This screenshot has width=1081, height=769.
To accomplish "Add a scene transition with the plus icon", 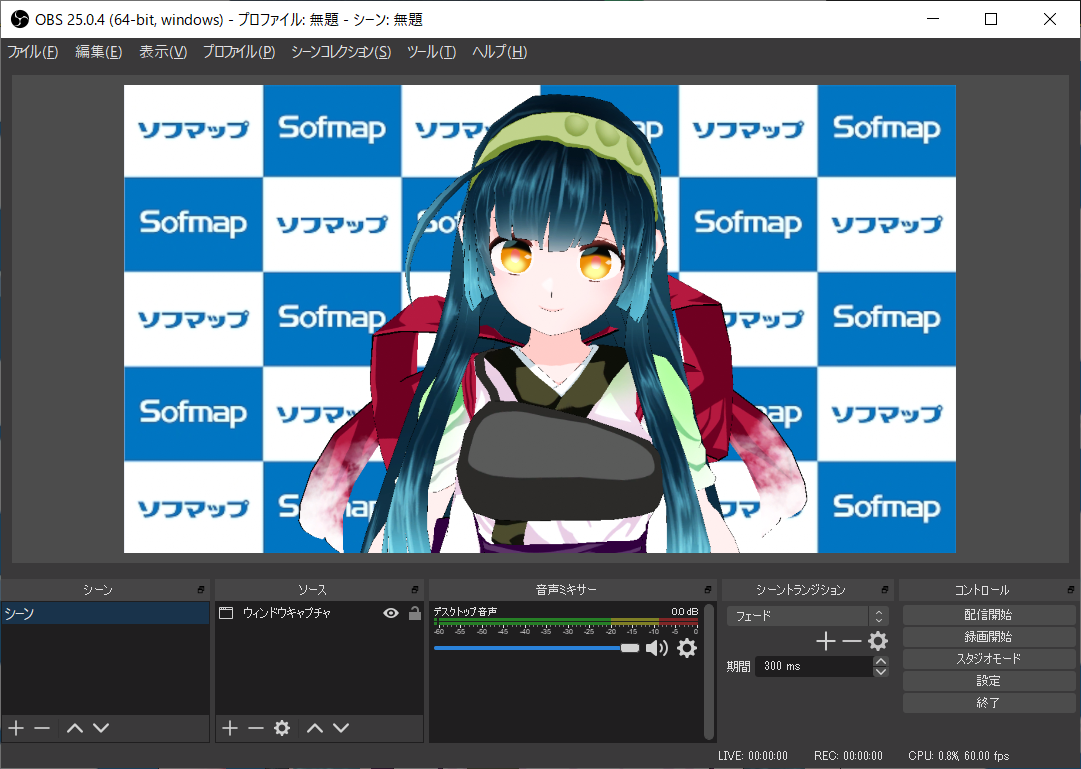I will [x=825, y=641].
